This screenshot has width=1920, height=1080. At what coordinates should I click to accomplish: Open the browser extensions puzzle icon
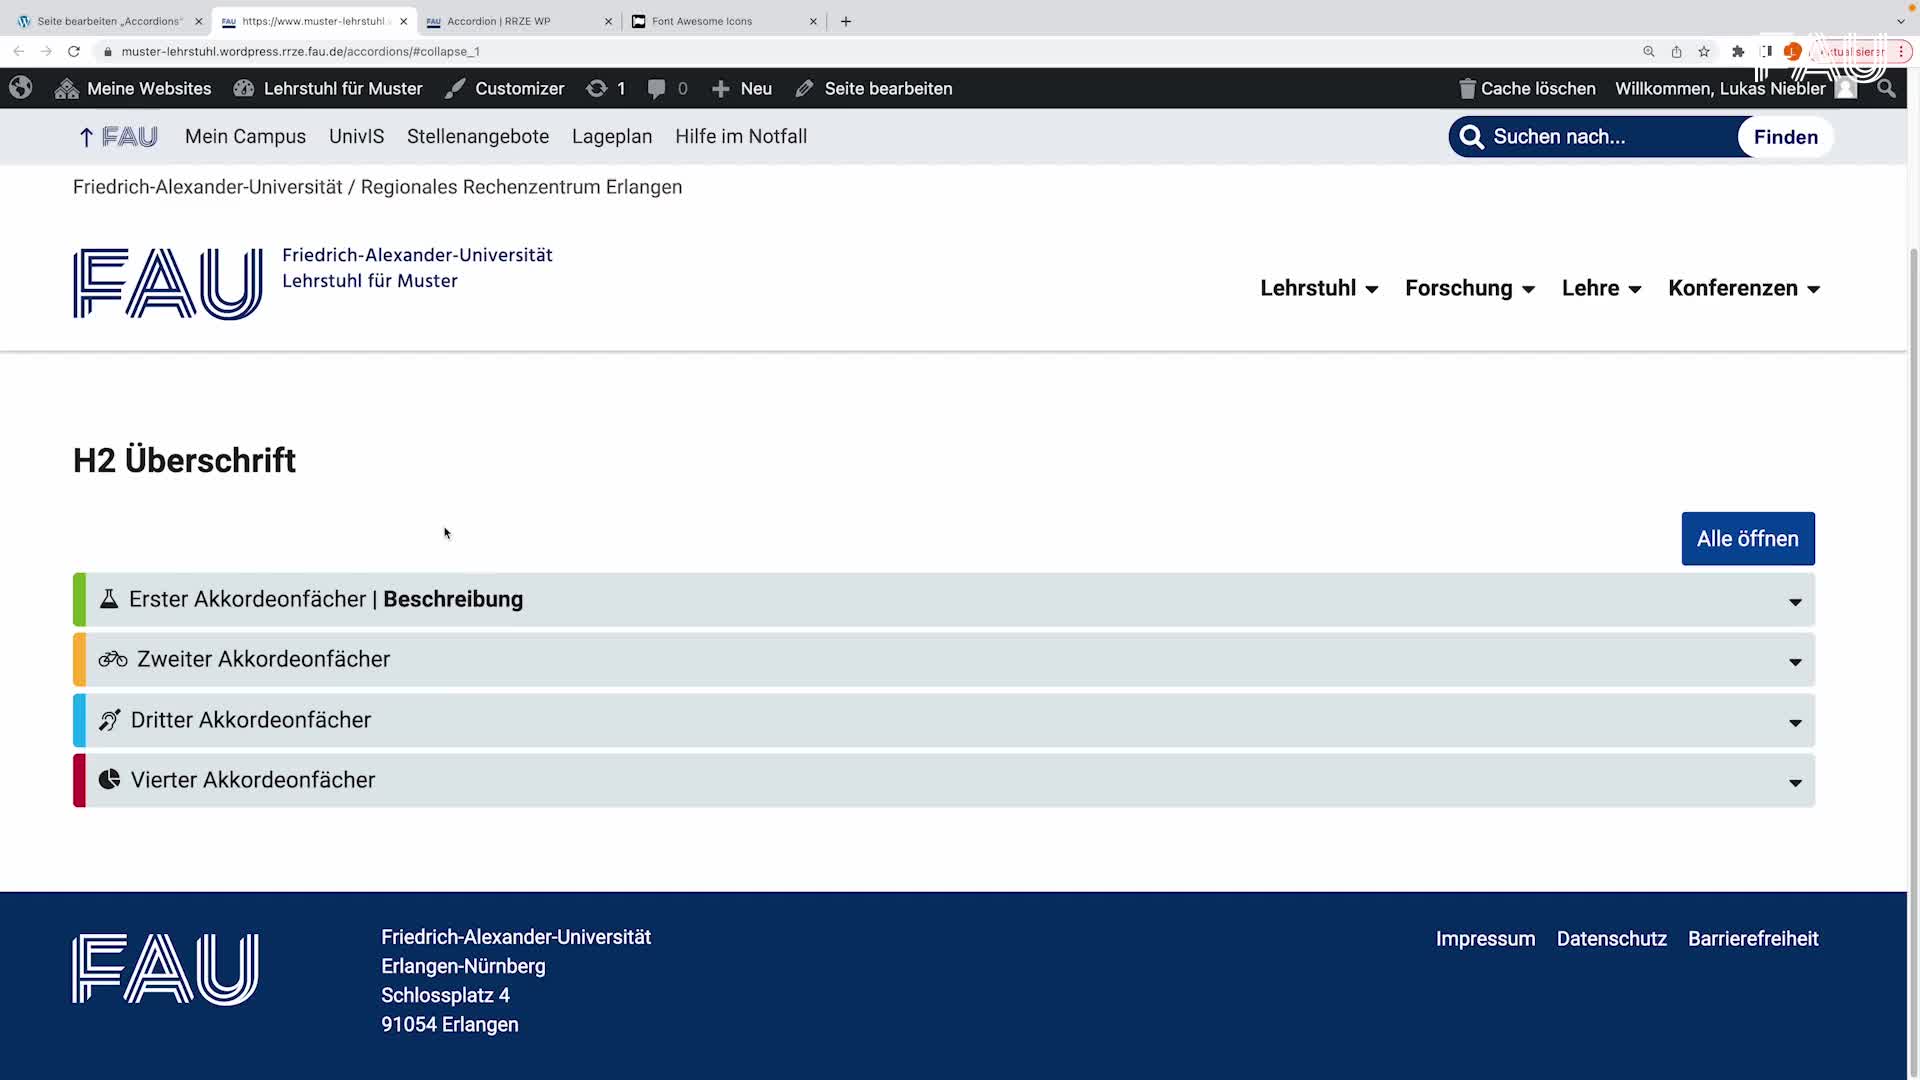(1738, 51)
